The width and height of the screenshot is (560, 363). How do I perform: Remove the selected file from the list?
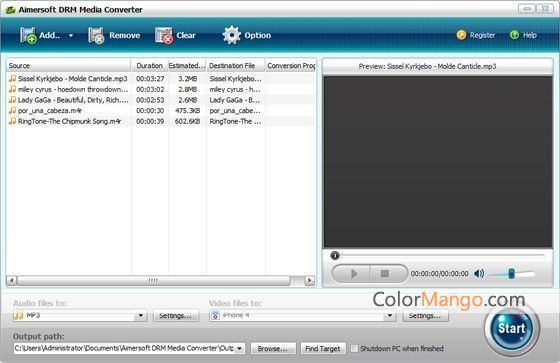pos(96,35)
